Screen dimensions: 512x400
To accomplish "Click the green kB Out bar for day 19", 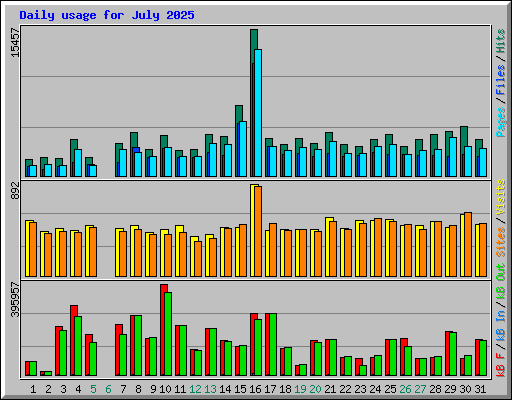I will [x=303, y=370].
